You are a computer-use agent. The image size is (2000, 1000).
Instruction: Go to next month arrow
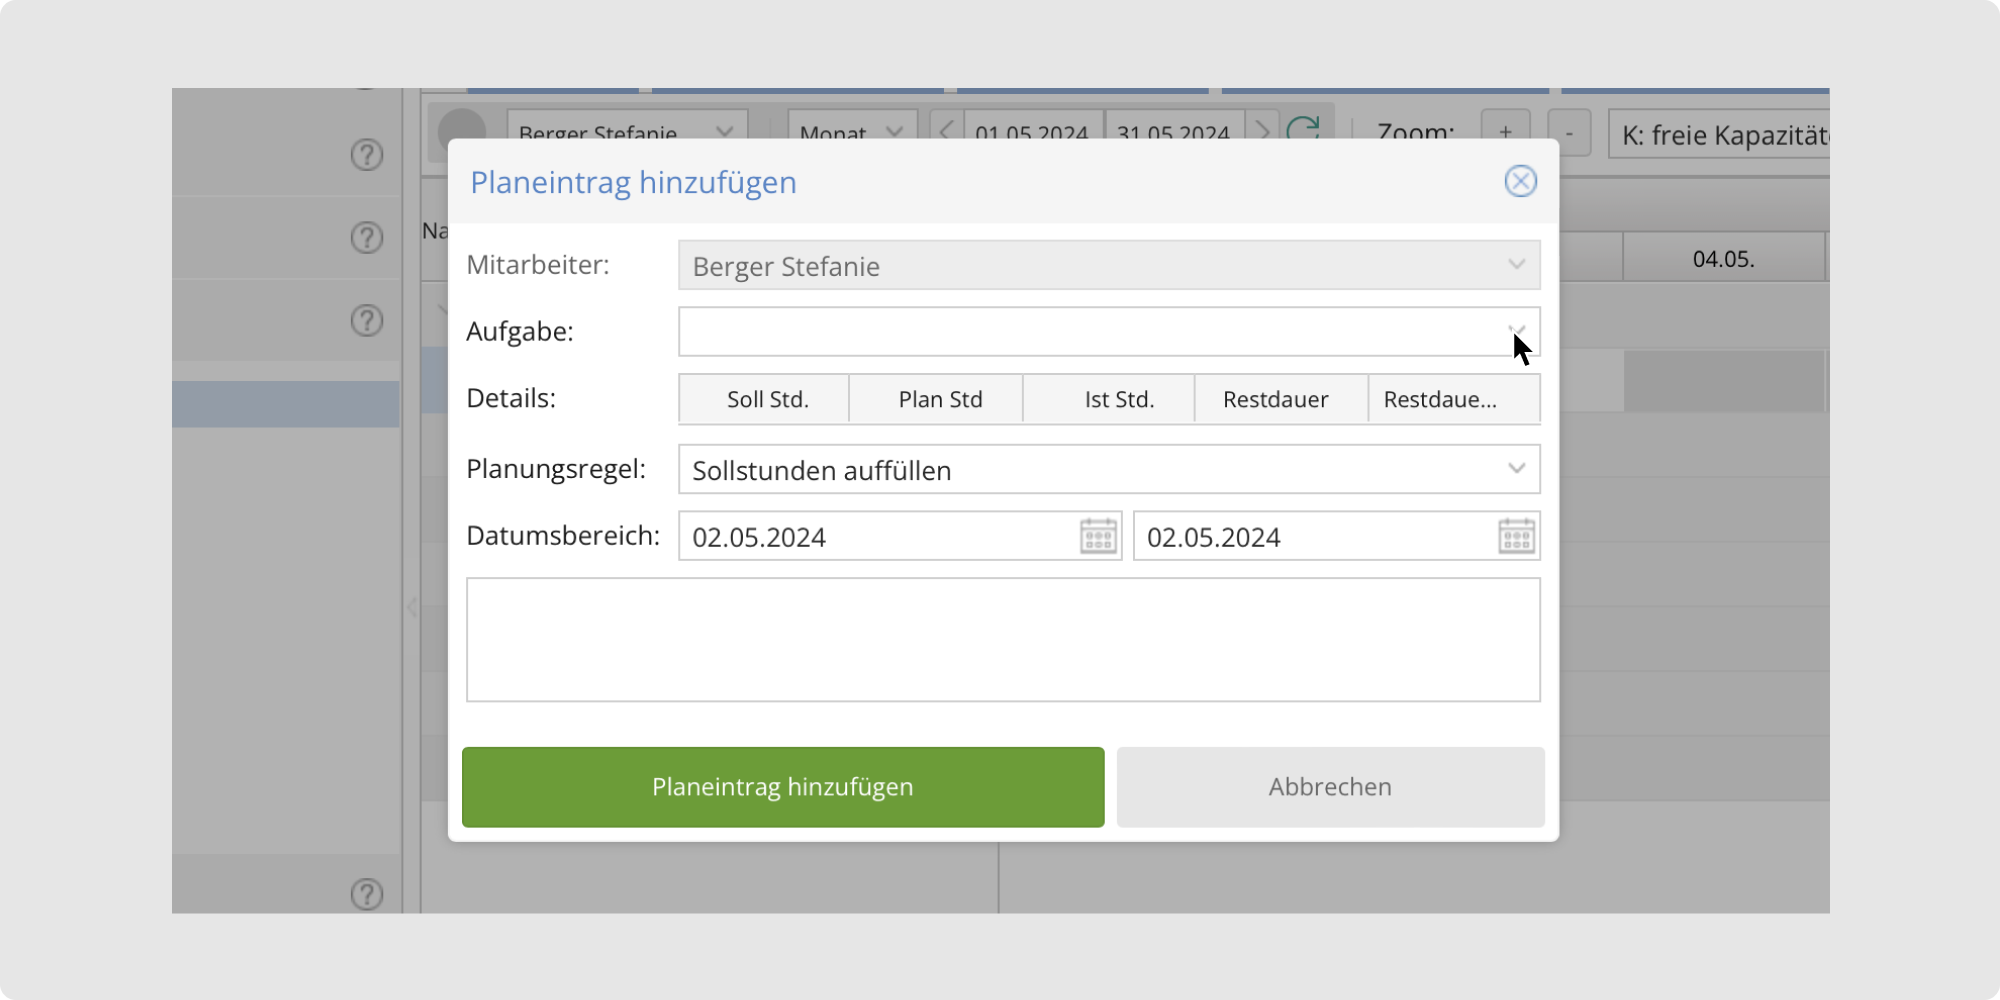point(1262,130)
